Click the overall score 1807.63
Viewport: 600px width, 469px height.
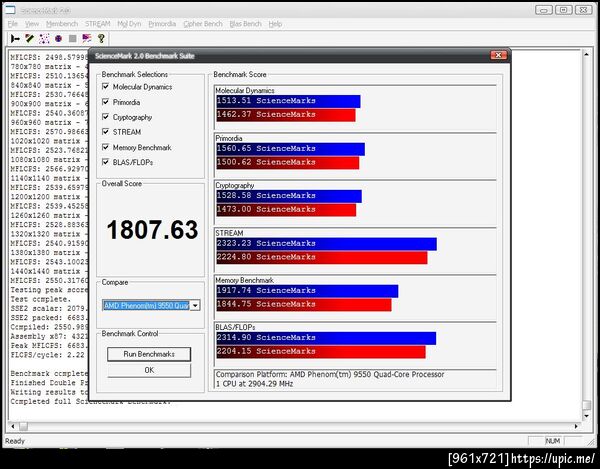pos(152,230)
